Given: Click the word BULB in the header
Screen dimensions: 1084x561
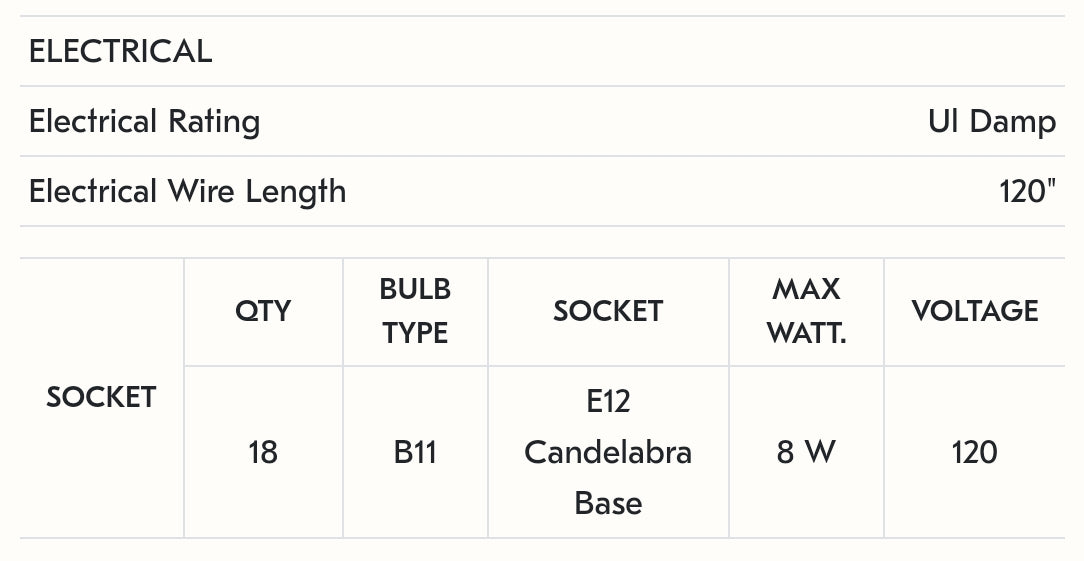Looking at the screenshot, I should 415,289.
